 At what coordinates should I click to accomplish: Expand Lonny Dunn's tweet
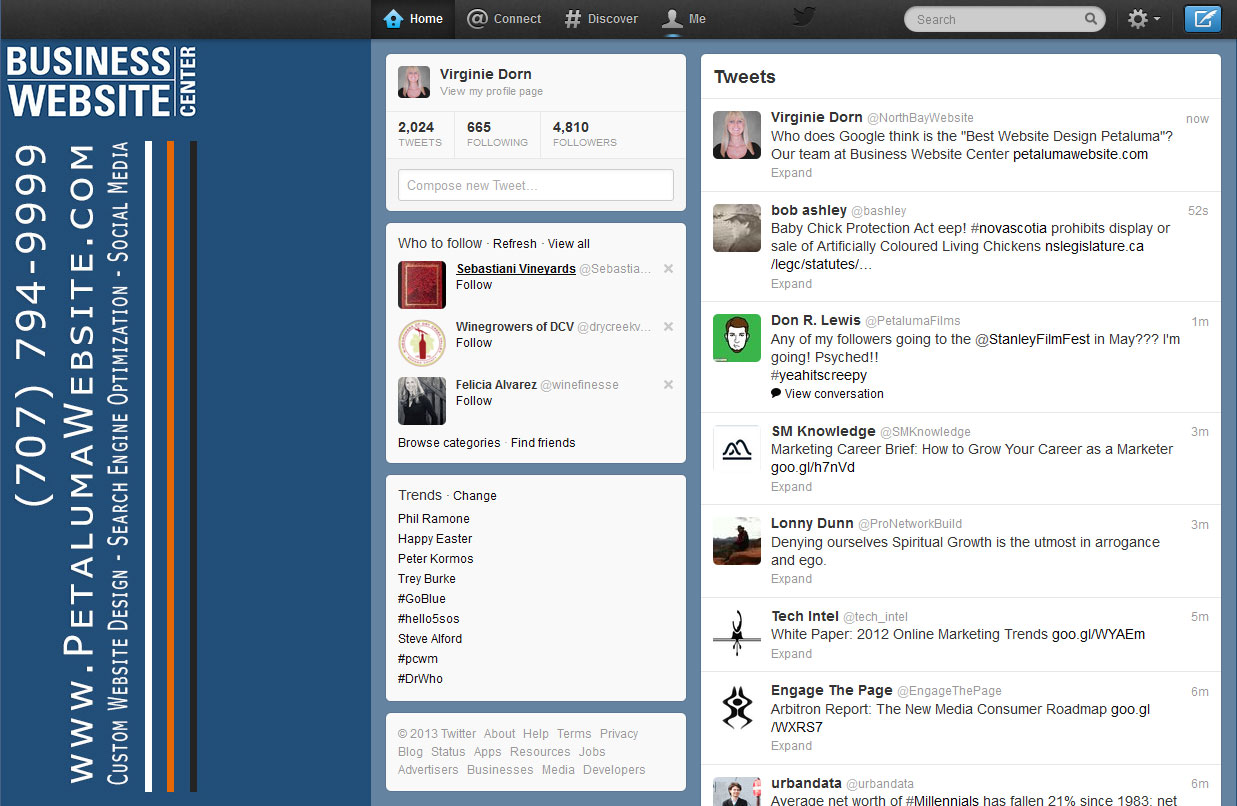(791, 579)
